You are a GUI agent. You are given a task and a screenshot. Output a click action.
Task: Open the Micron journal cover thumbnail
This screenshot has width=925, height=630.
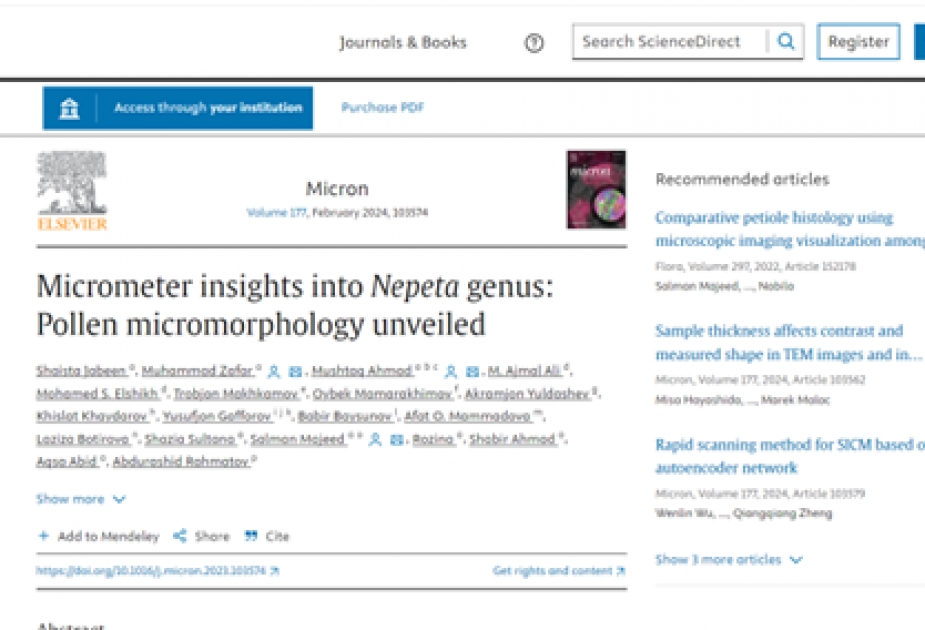[596, 189]
